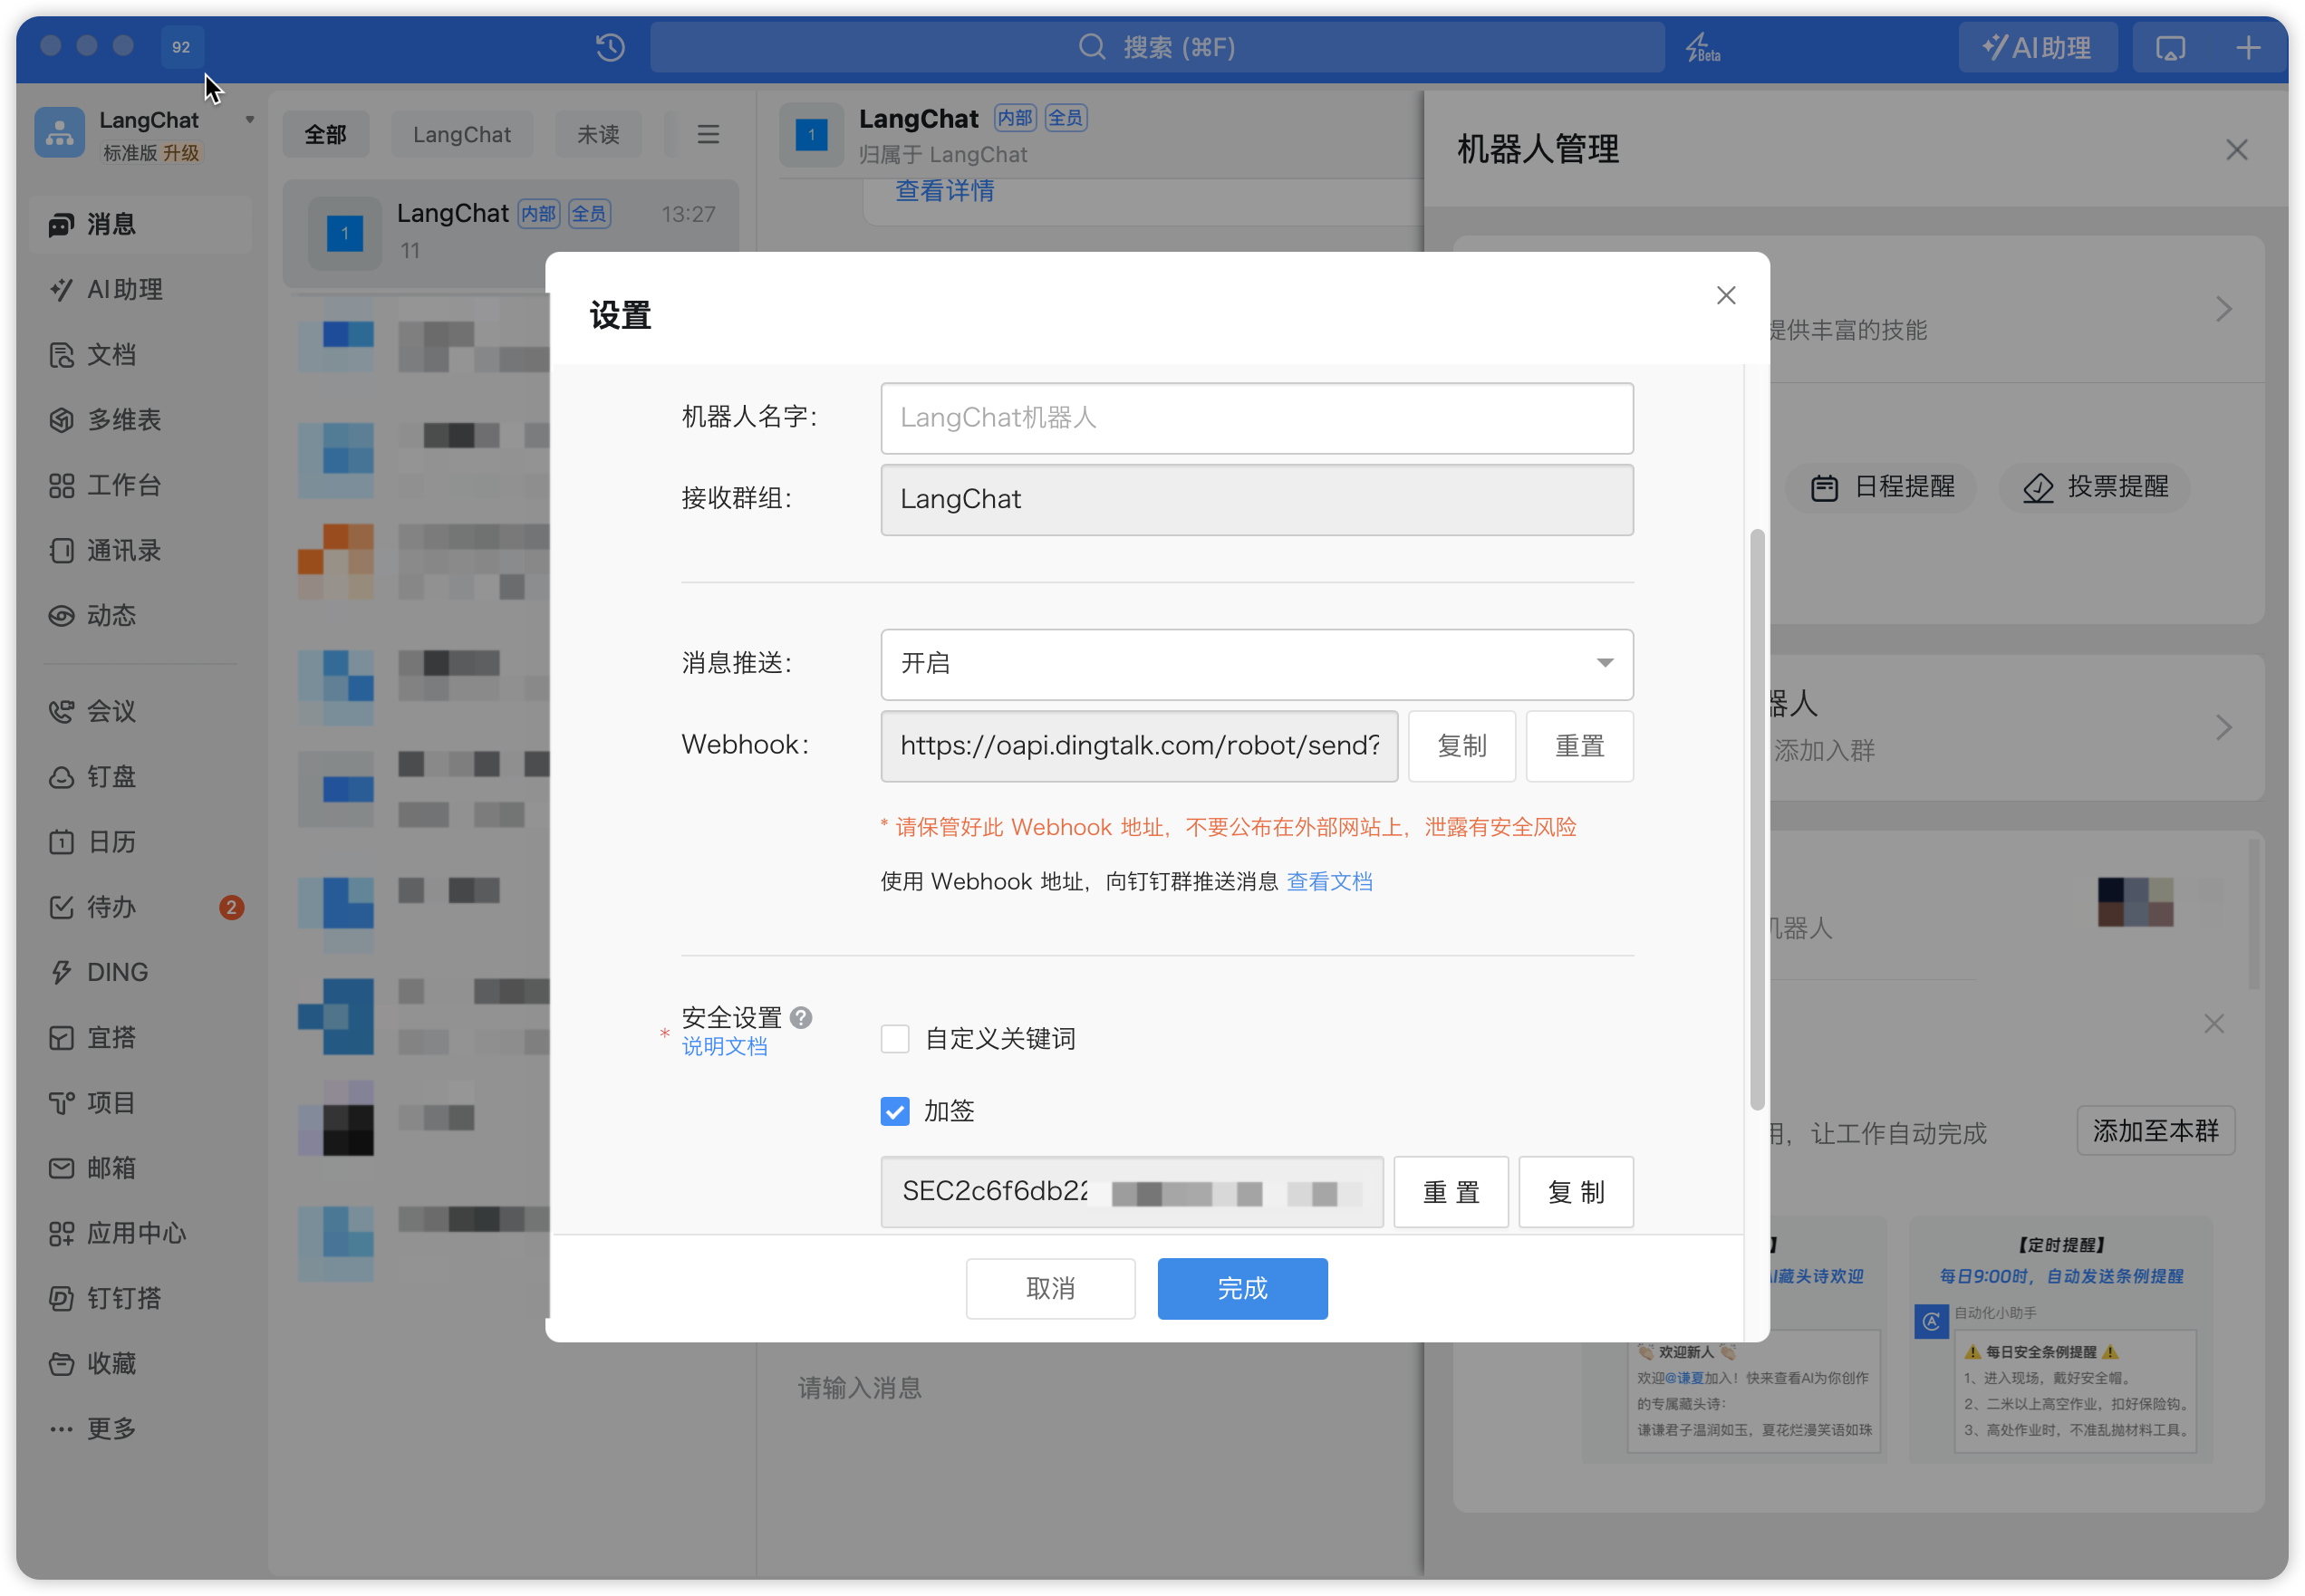Open 多维表 in the sidebar

(x=123, y=420)
